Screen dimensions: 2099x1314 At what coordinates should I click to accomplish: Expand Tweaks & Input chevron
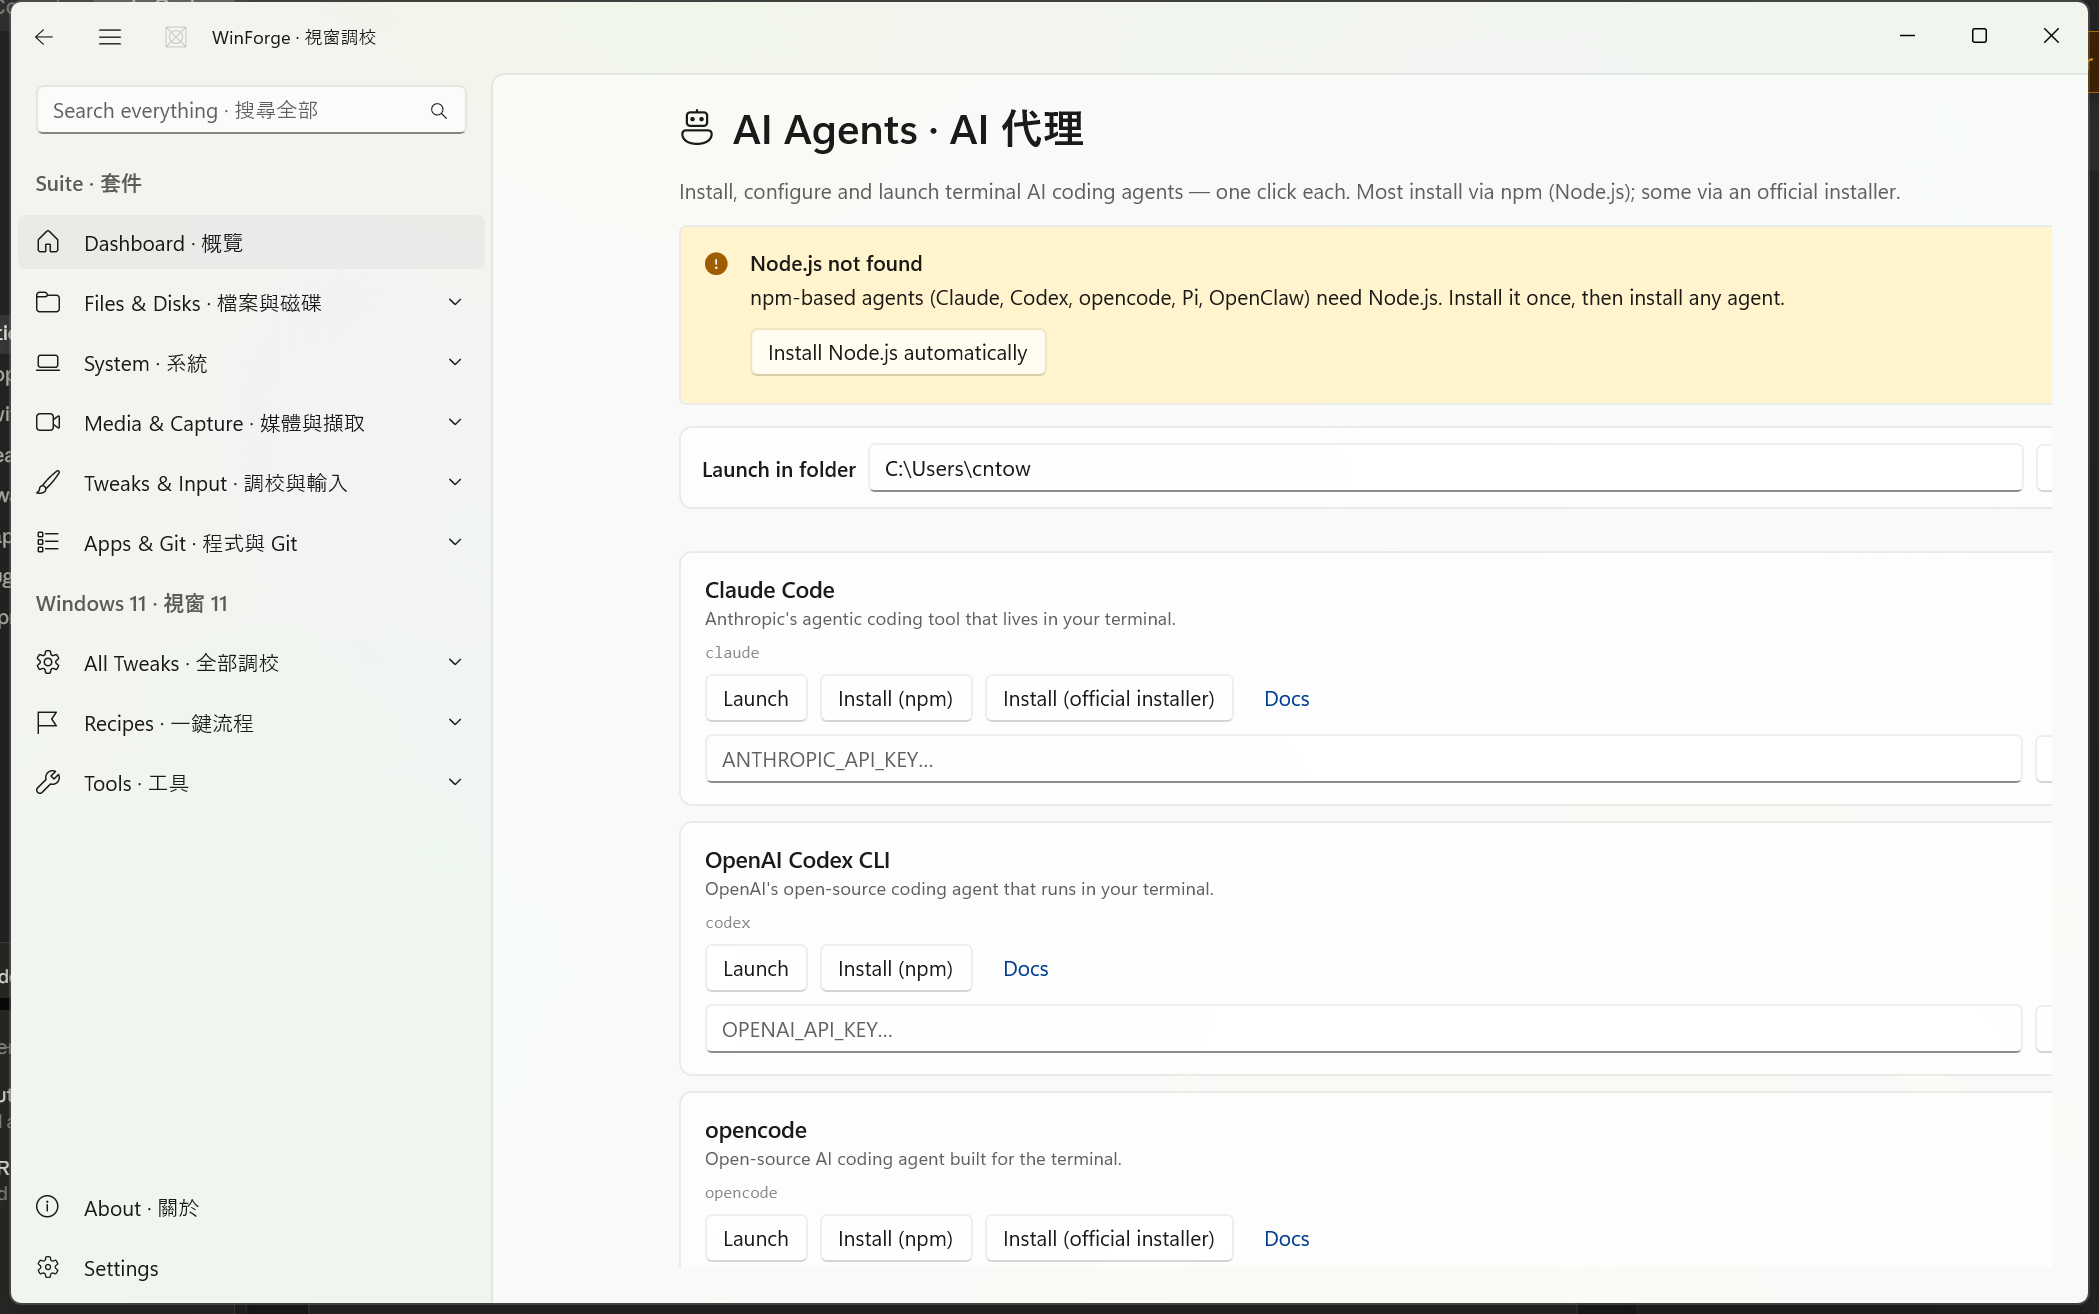click(x=455, y=483)
